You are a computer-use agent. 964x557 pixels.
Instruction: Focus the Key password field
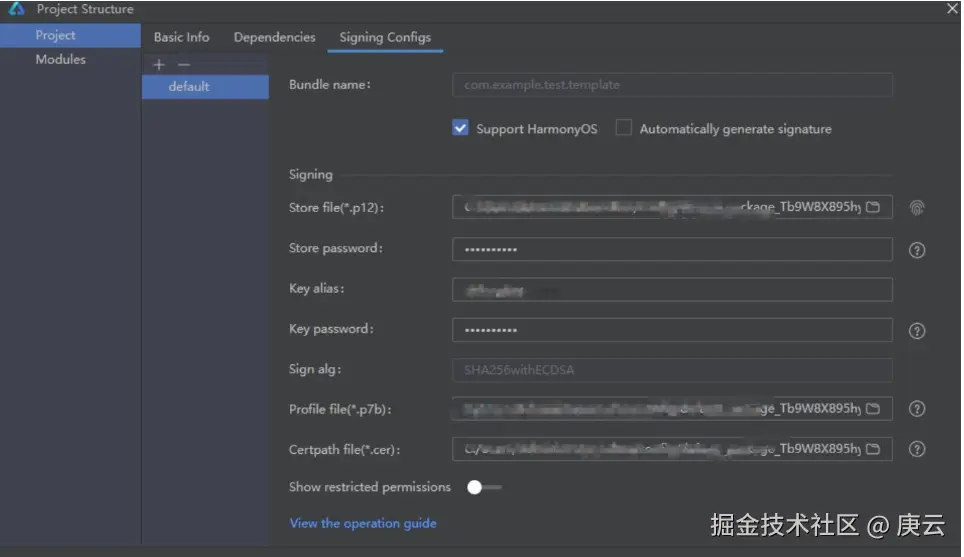(x=672, y=330)
